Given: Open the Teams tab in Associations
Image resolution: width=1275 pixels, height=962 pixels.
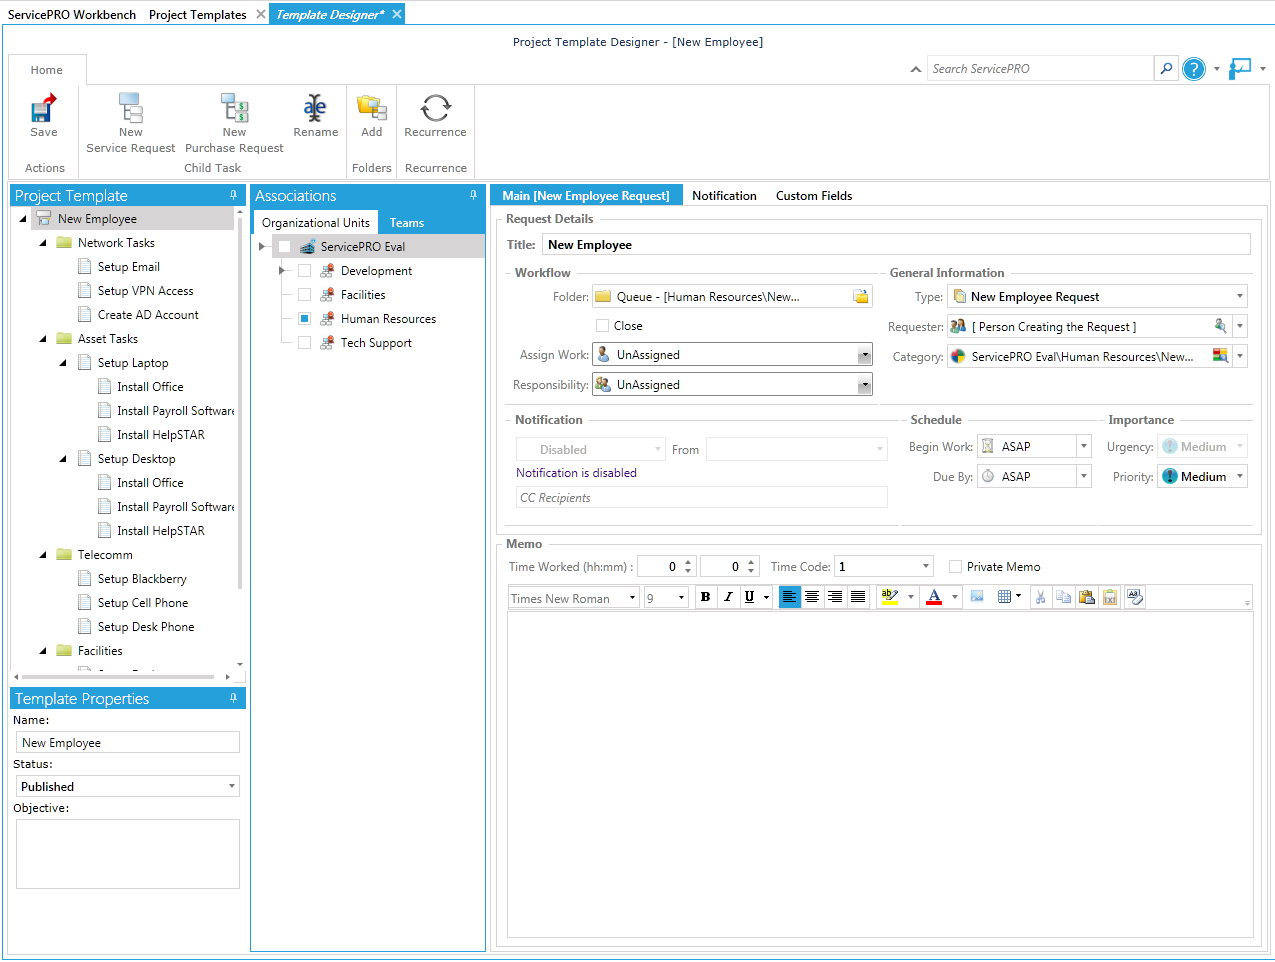Looking at the screenshot, I should pos(406,222).
